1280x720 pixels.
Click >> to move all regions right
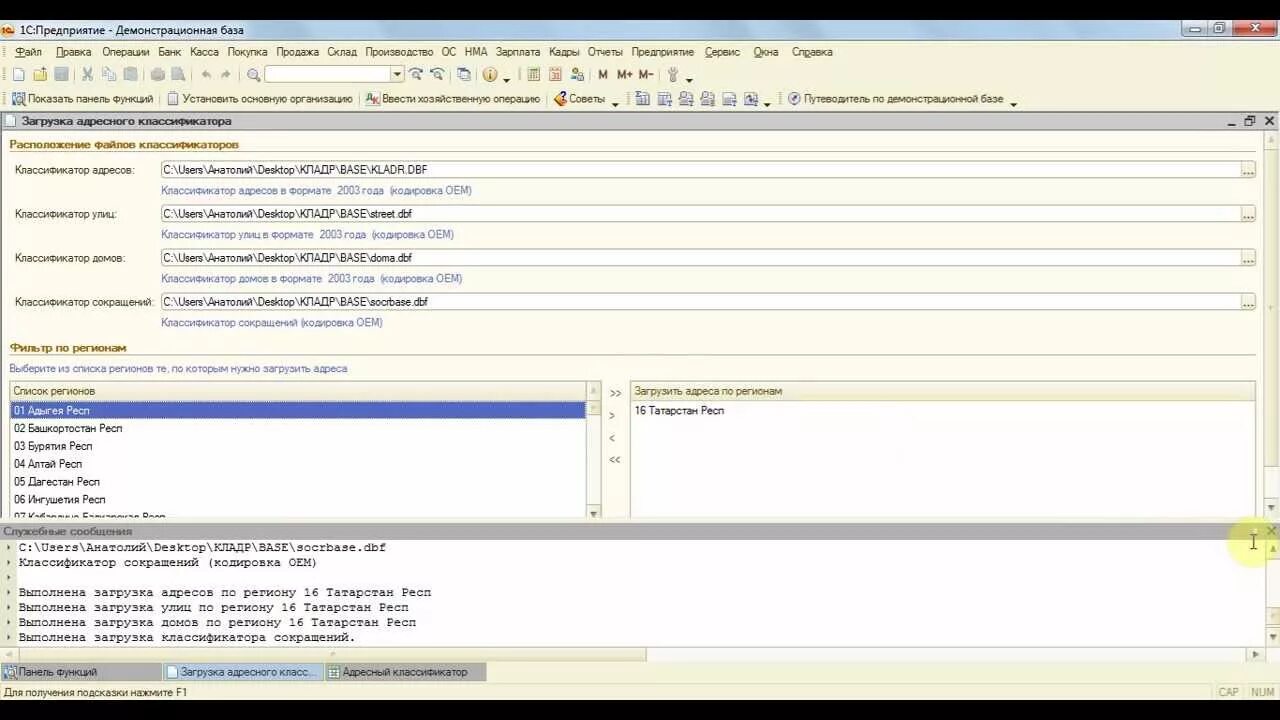click(x=615, y=394)
